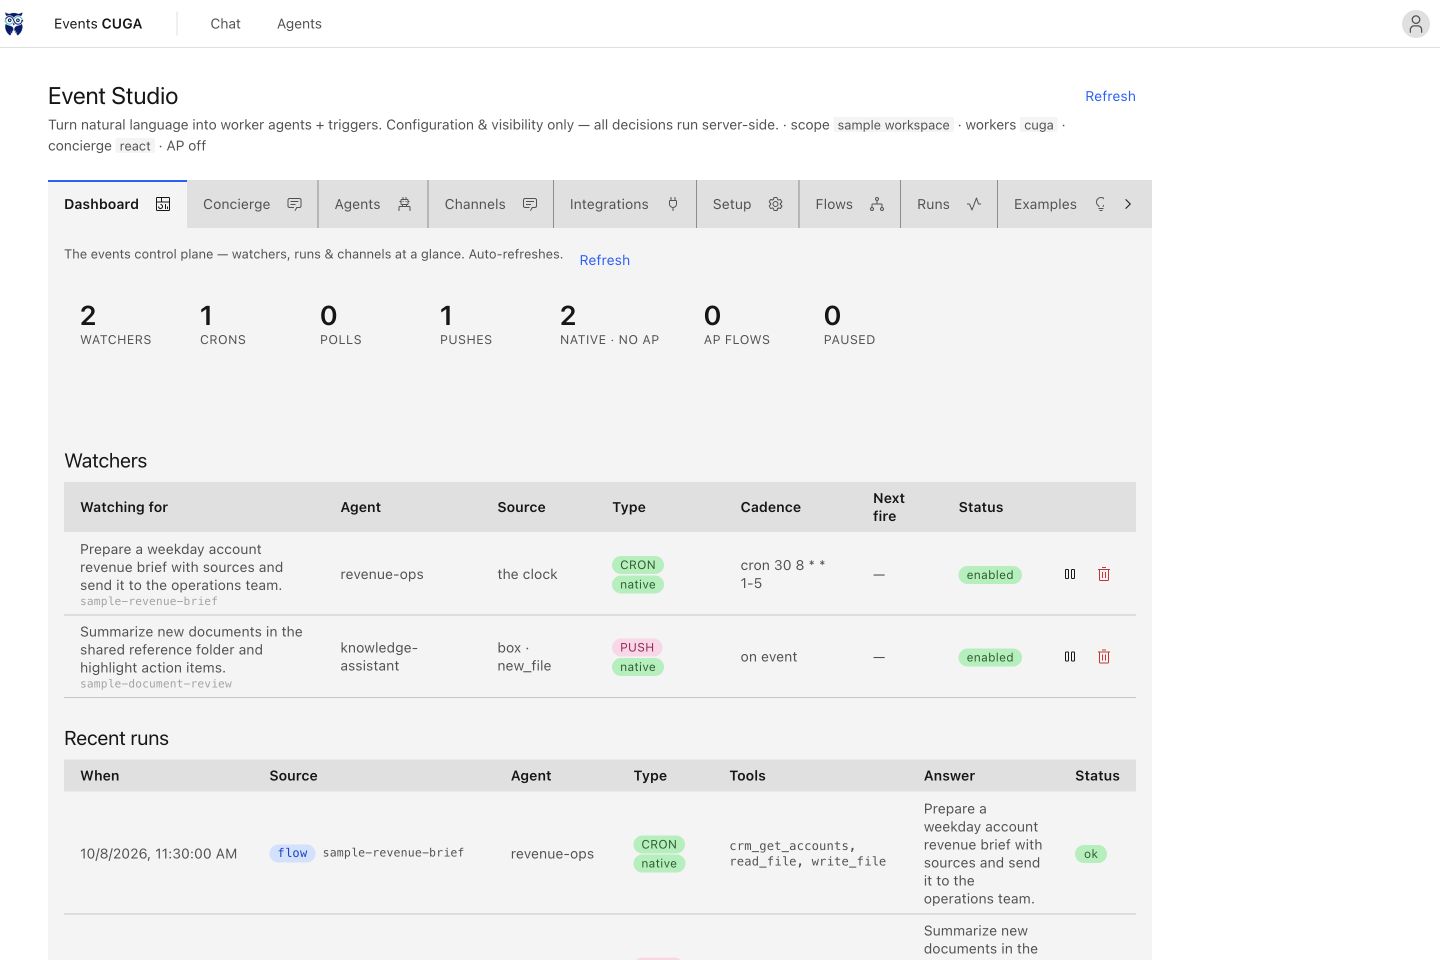
Task: Click the Flows tab's hierarchy icon
Action: click(877, 204)
